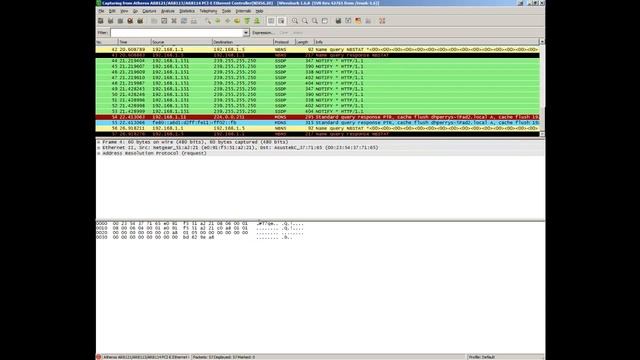Viewport: 640px width, 360px height.
Task: Click the go to packet number icon
Action: click(x=237, y=21)
